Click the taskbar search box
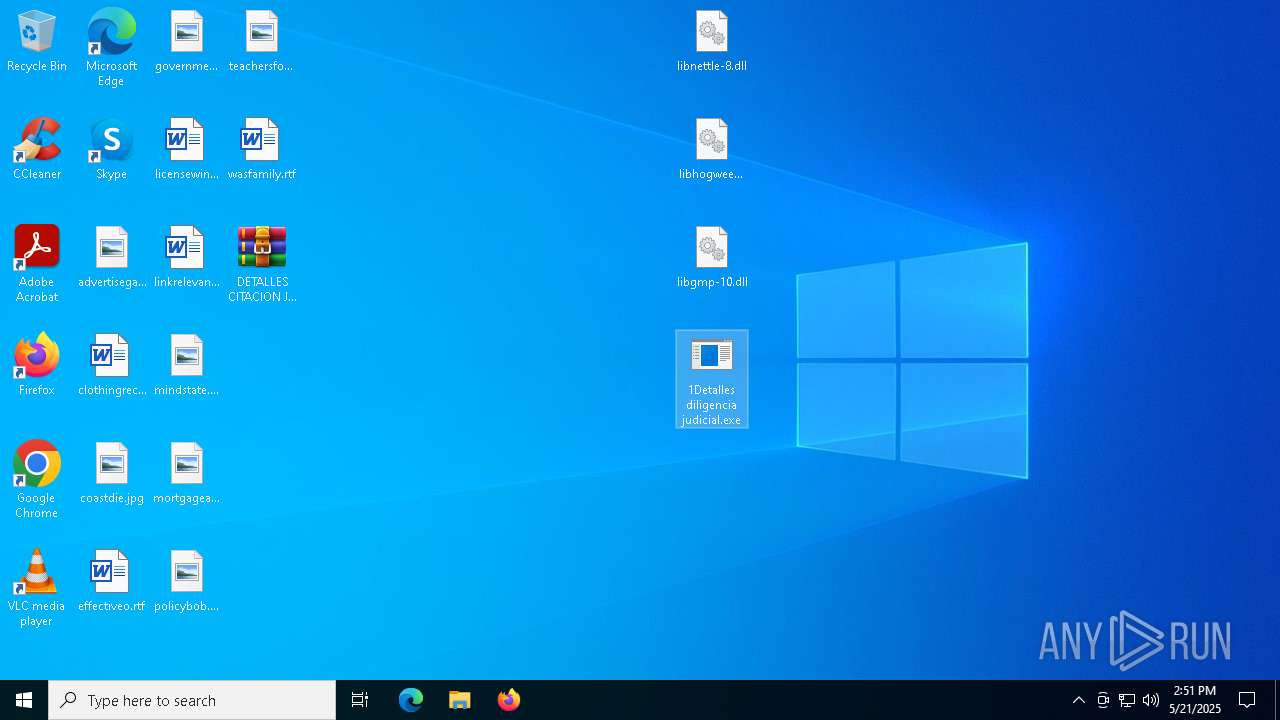Screen dimensions: 1280x720 pyautogui.click(x=192, y=700)
